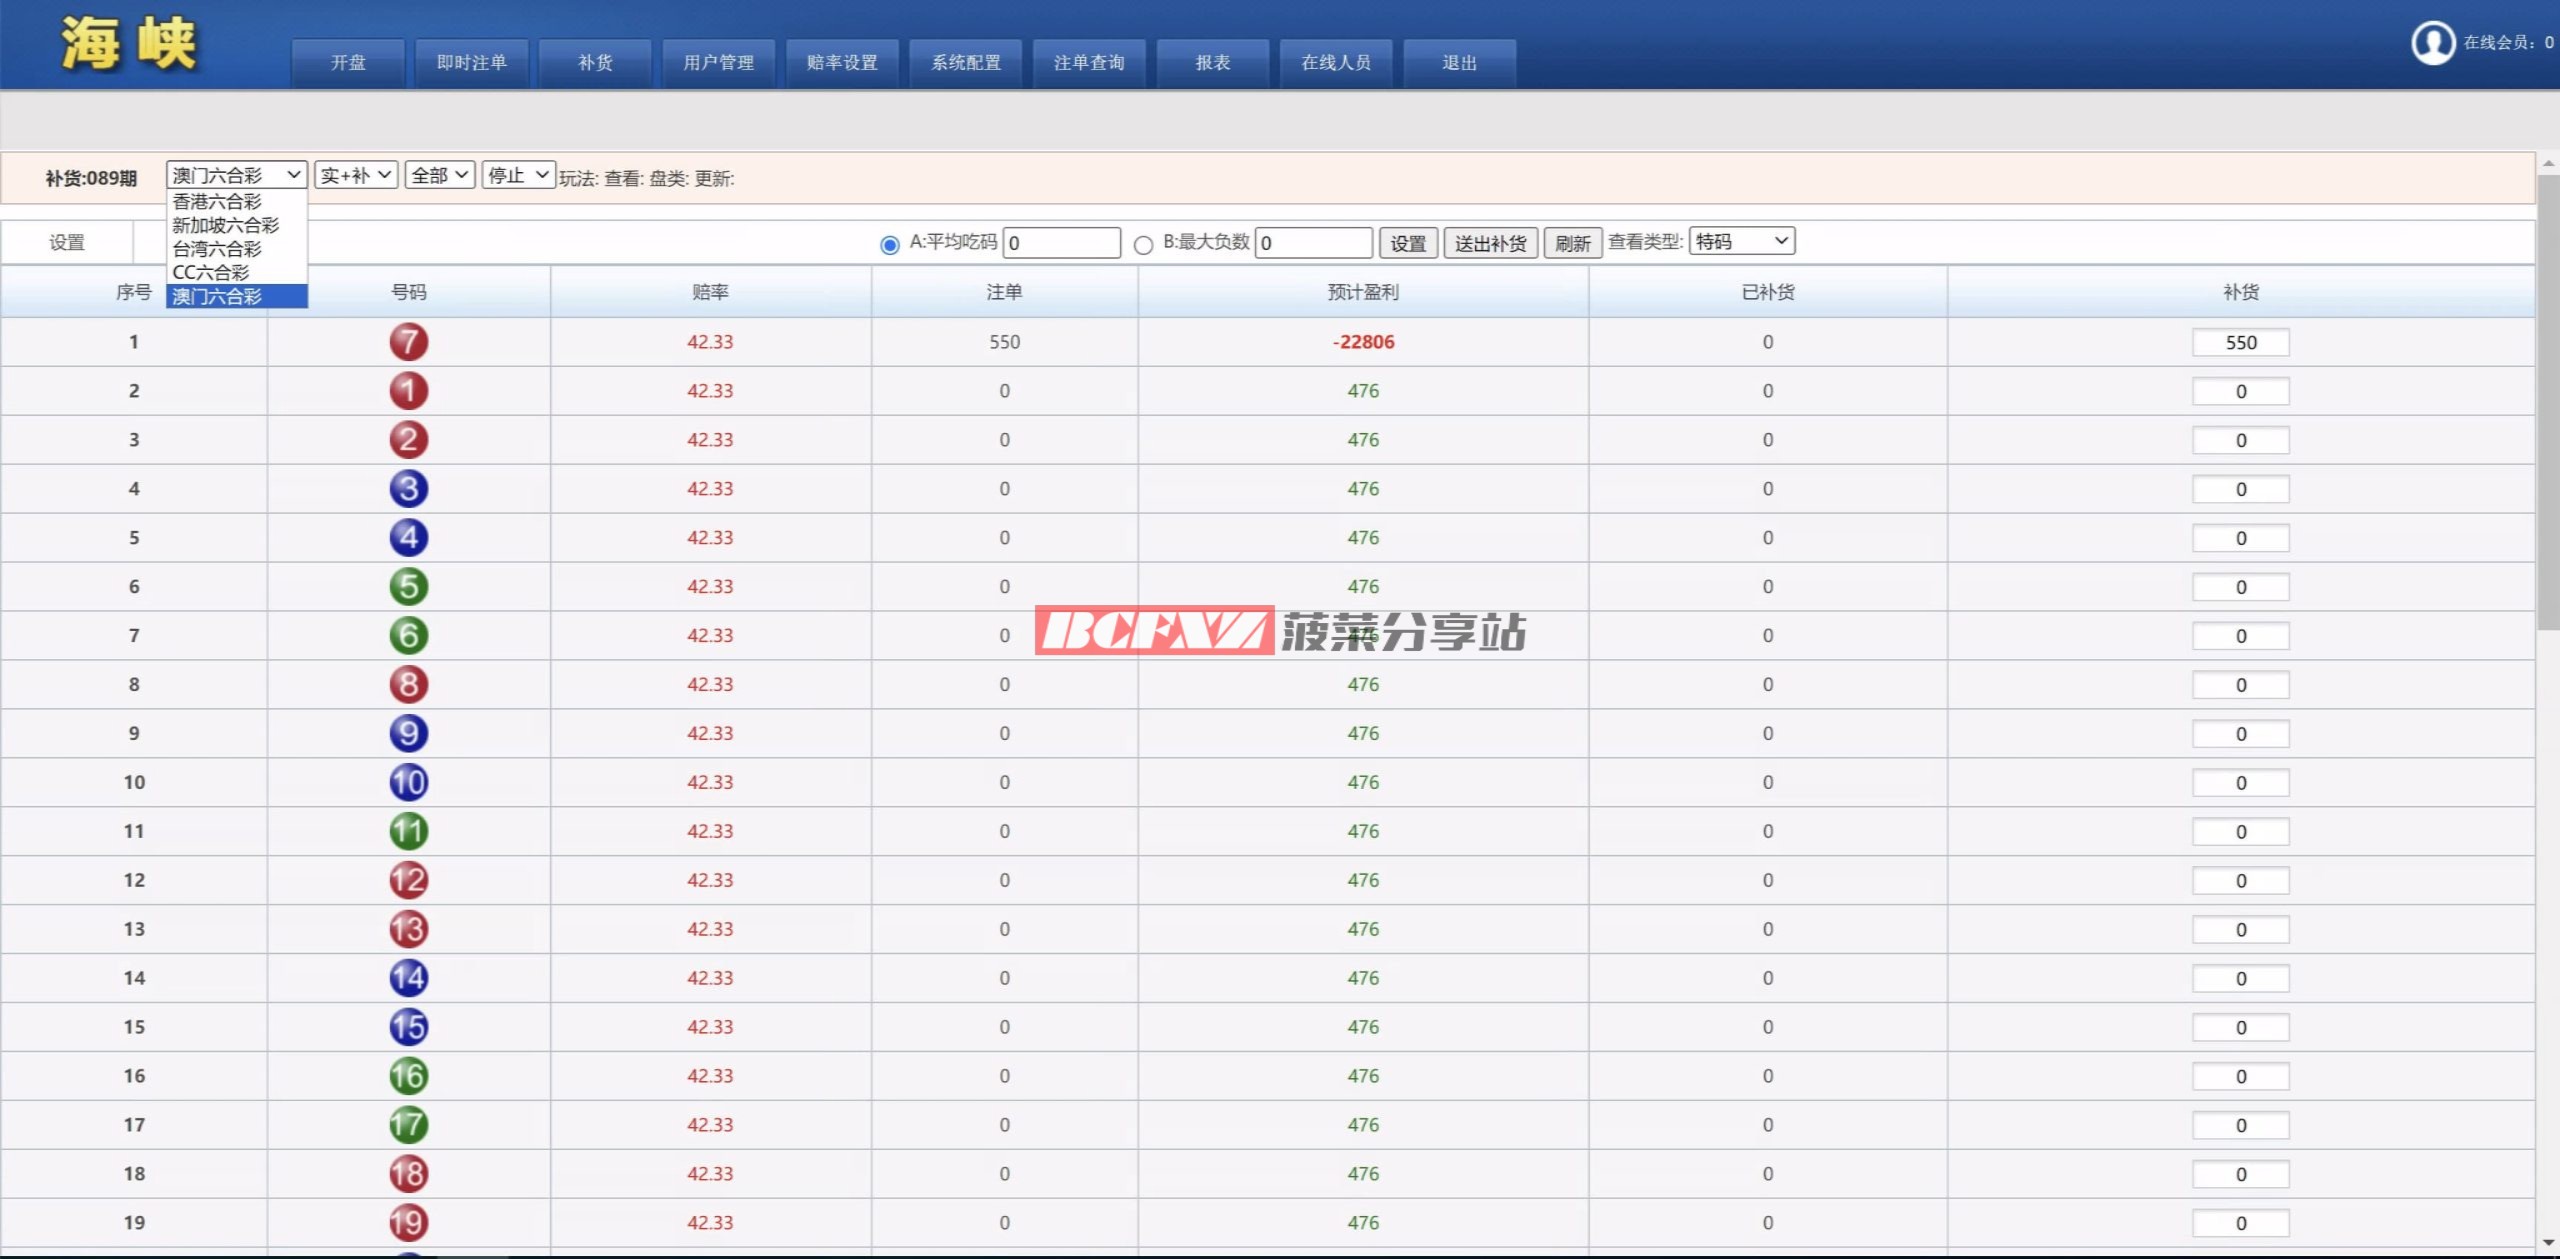Image resolution: width=2560 pixels, height=1259 pixels.
Task: Click the online members avatar icon
Action: point(2432,42)
